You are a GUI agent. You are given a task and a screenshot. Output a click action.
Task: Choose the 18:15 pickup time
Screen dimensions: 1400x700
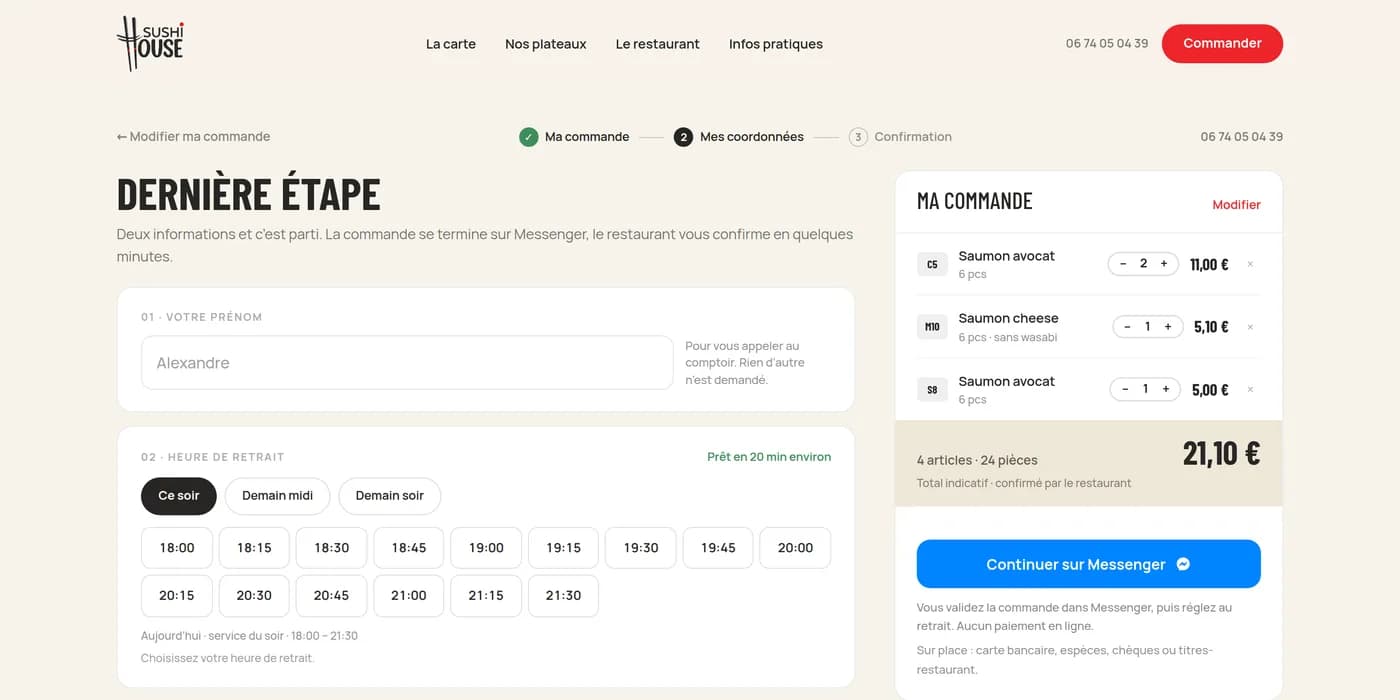pyautogui.click(x=254, y=548)
